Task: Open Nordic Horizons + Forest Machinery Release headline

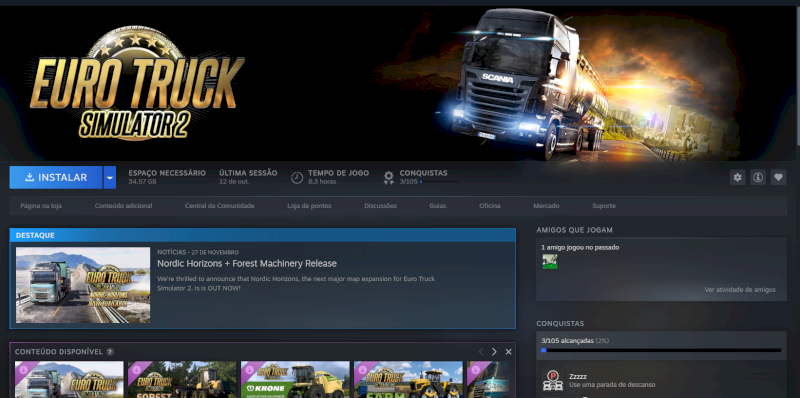Action: [247, 264]
